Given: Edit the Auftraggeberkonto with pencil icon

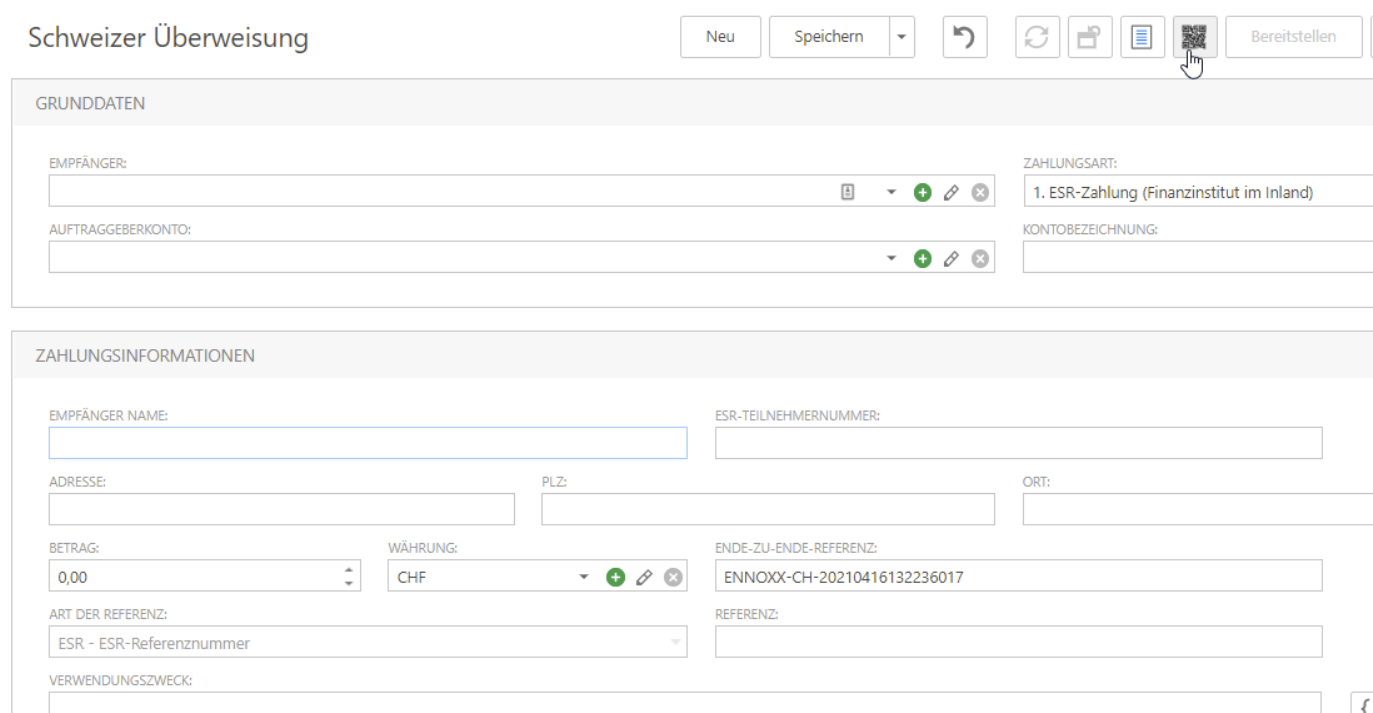Looking at the screenshot, I should [951, 258].
